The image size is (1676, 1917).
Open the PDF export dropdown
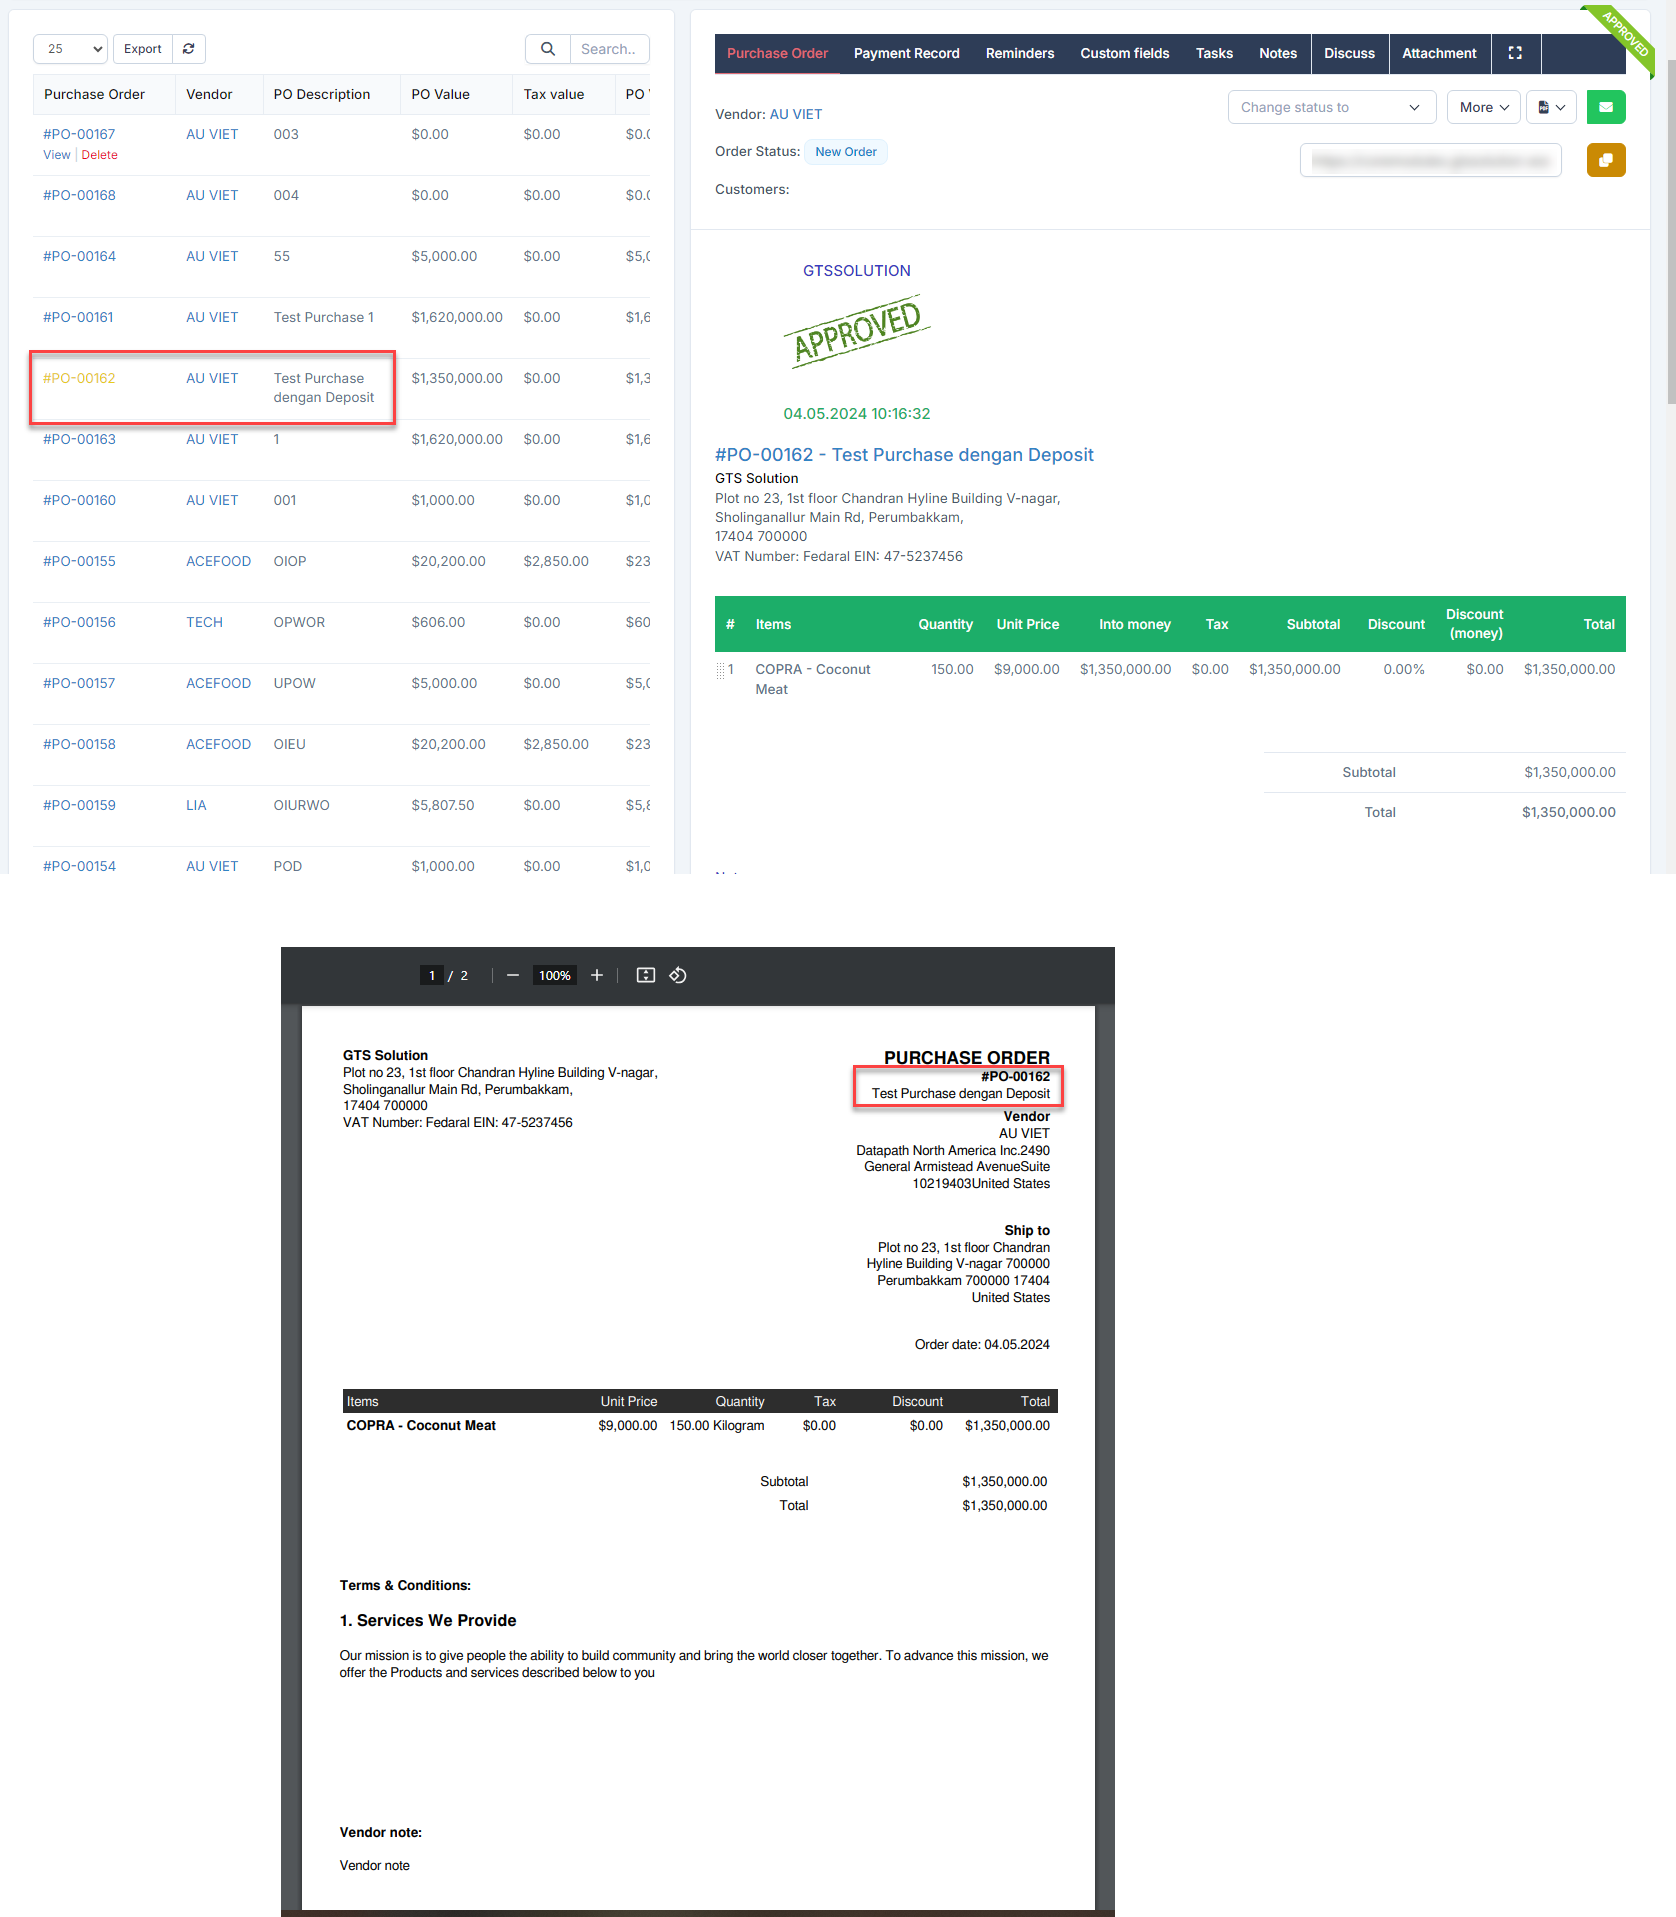1551,107
